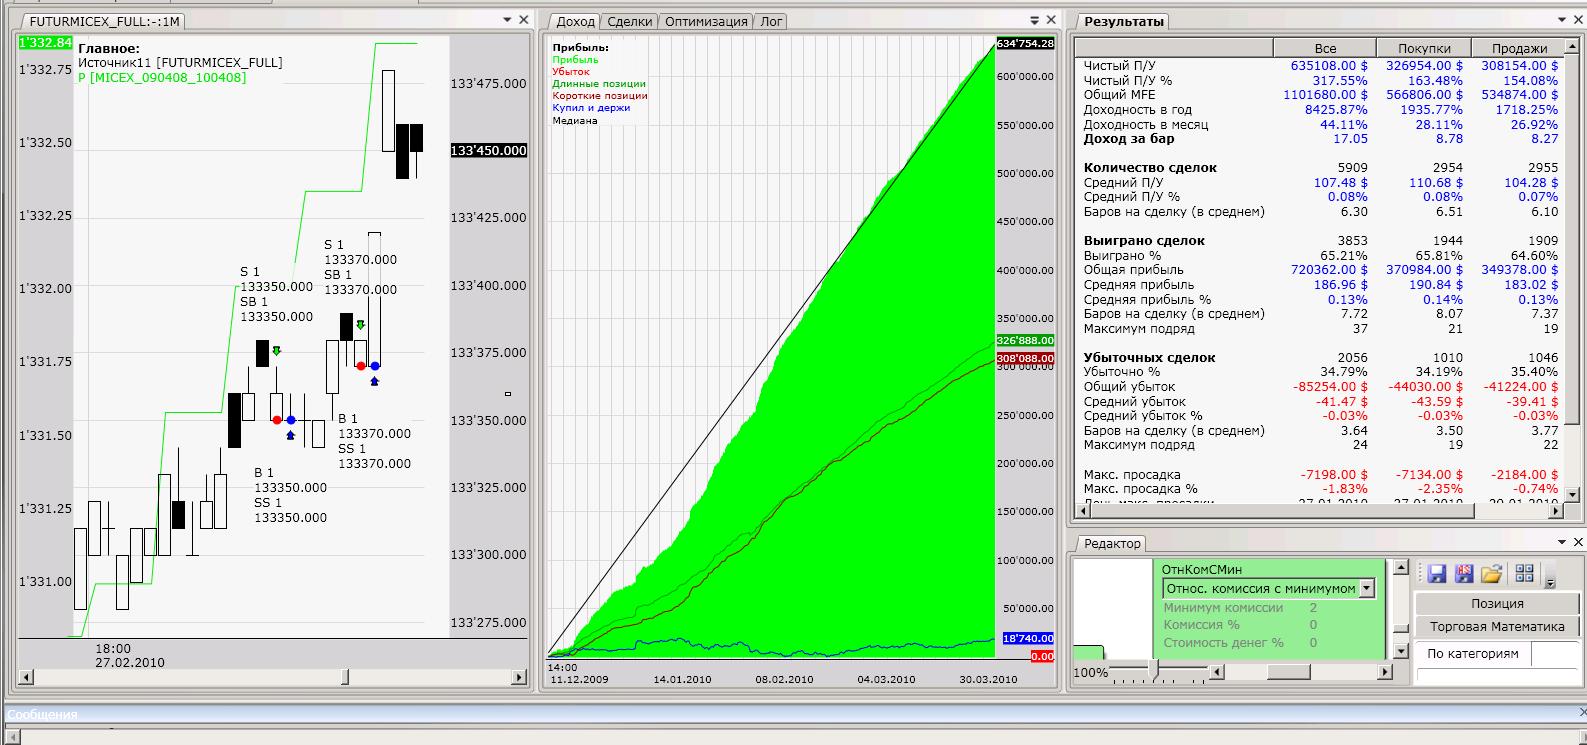Click the Позиция button
Screen dimensions: 1587x745
click(1497, 603)
